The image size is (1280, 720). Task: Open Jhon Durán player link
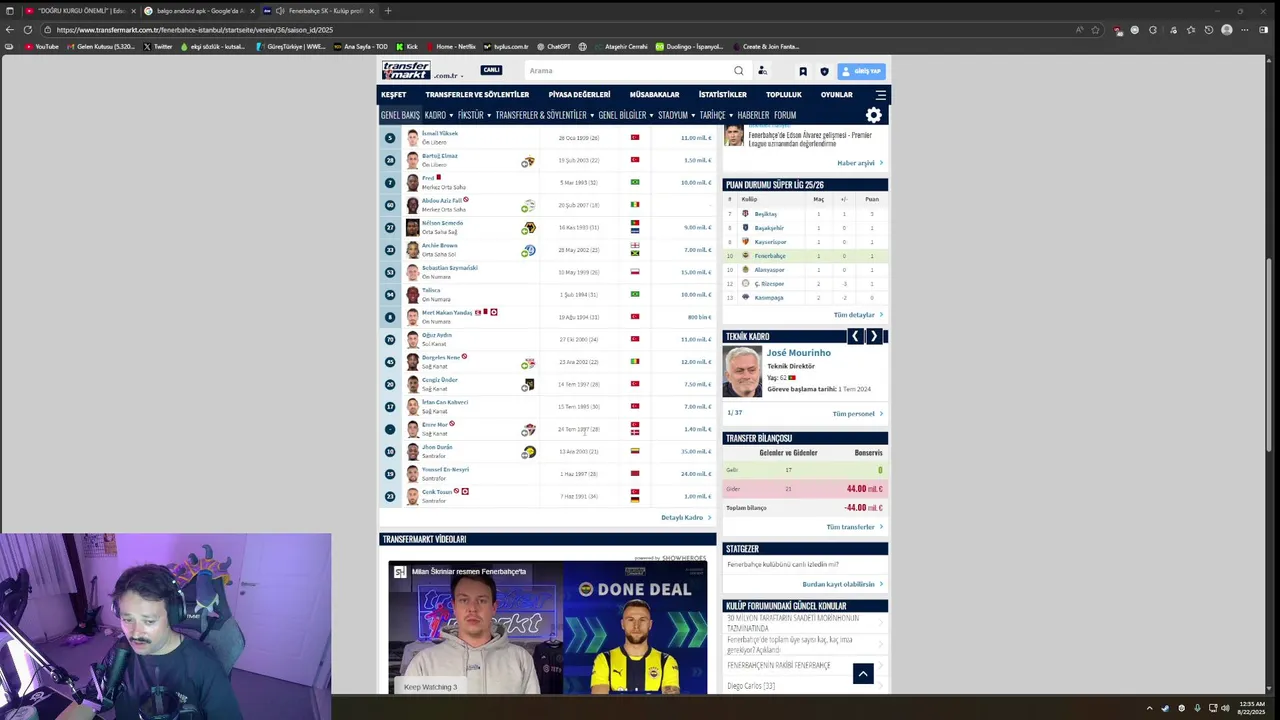coord(437,447)
